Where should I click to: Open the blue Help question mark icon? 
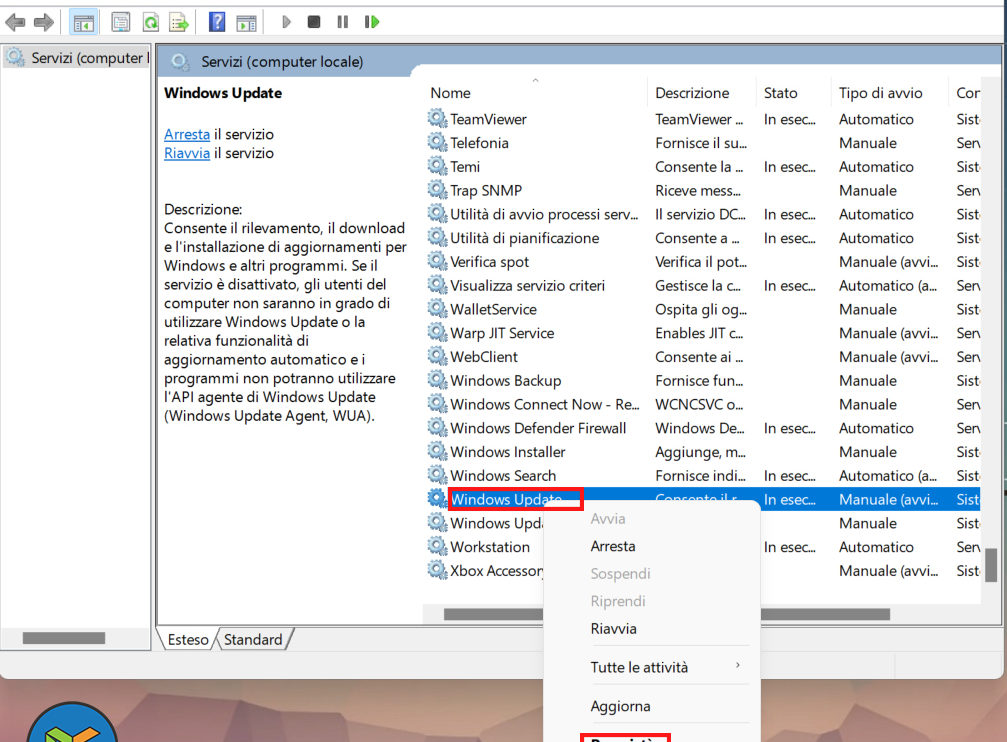pos(217,22)
